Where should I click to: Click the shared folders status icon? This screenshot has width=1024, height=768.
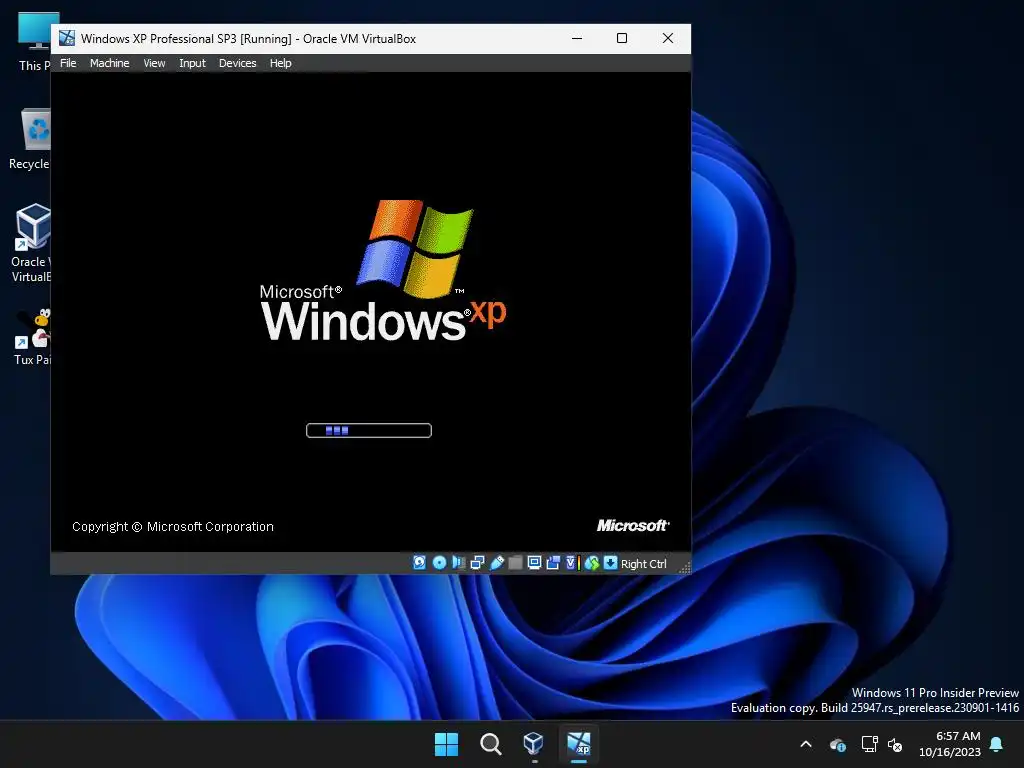[x=515, y=563]
